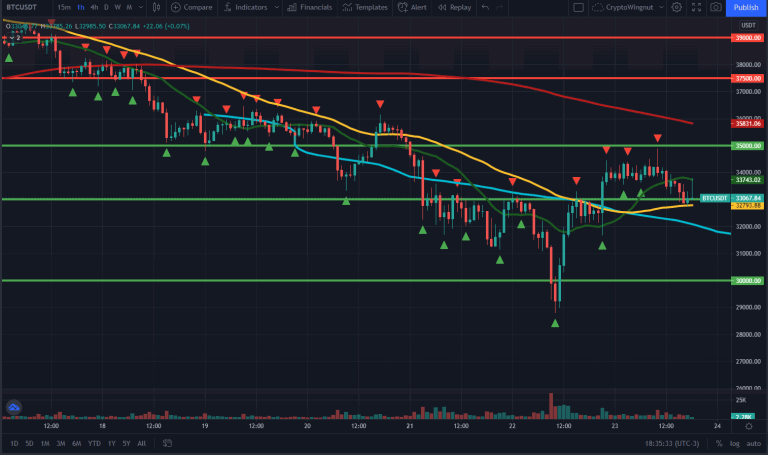Viewport: 768px width, 455px height.
Task: Click the 33743.02 indicator value label
Action: (747, 180)
